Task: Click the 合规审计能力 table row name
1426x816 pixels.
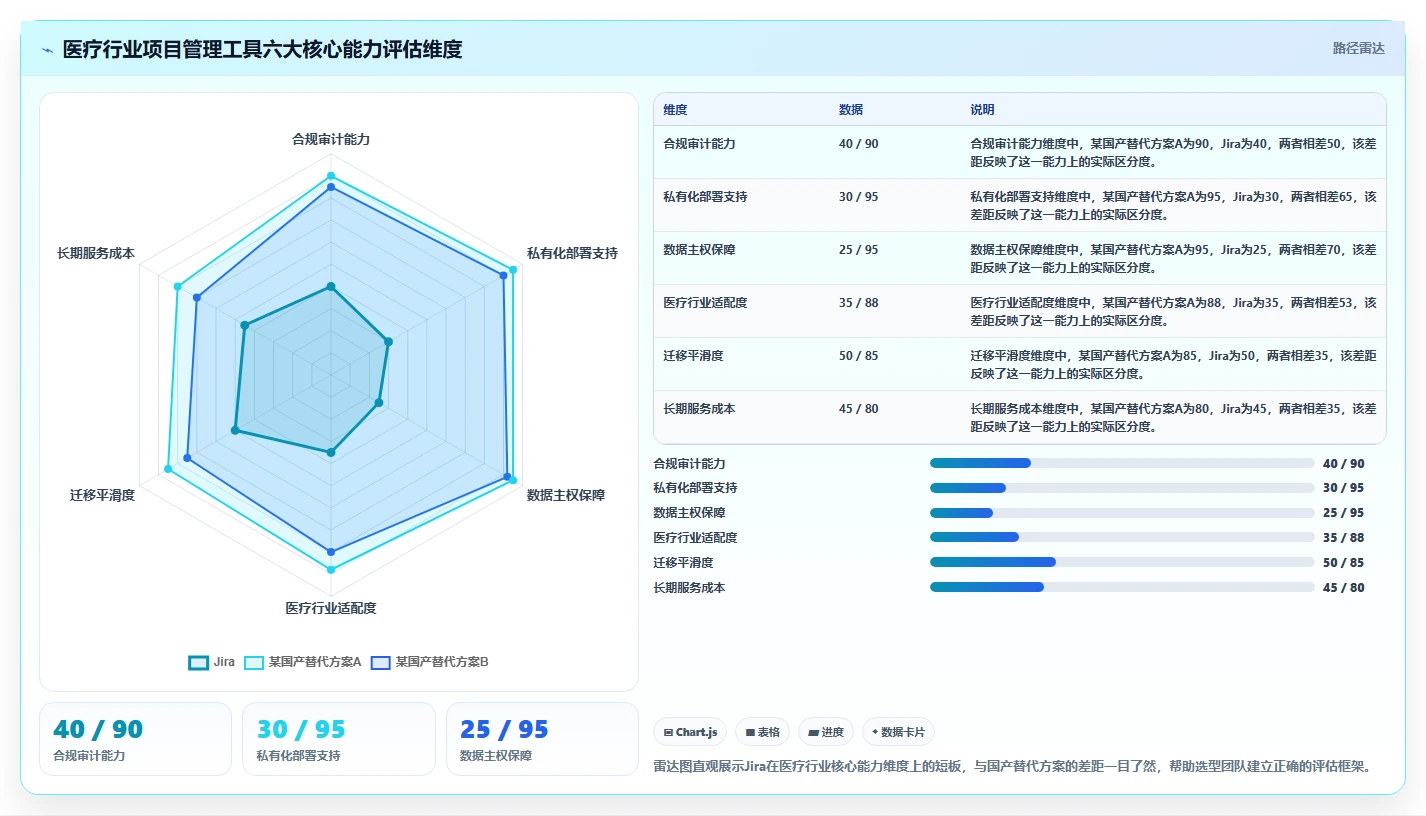Action: [699, 144]
